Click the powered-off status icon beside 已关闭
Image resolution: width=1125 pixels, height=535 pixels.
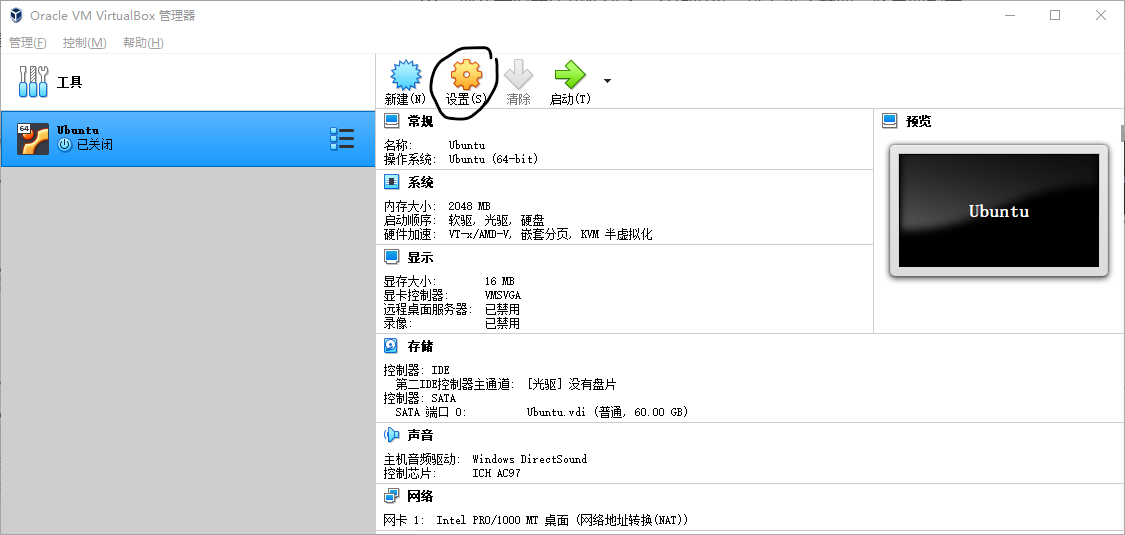[x=65, y=145]
